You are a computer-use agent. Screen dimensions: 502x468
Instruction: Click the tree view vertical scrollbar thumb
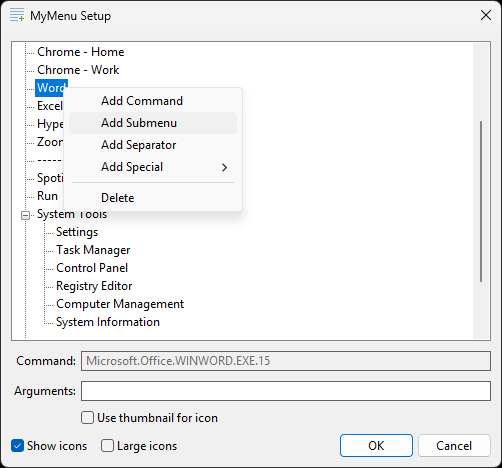[x=481, y=201]
